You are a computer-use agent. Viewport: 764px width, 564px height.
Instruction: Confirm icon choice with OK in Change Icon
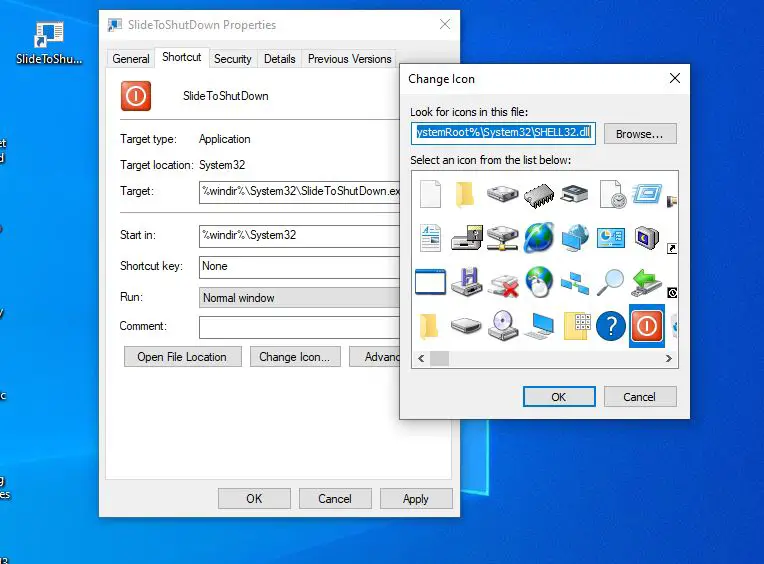tap(559, 396)
